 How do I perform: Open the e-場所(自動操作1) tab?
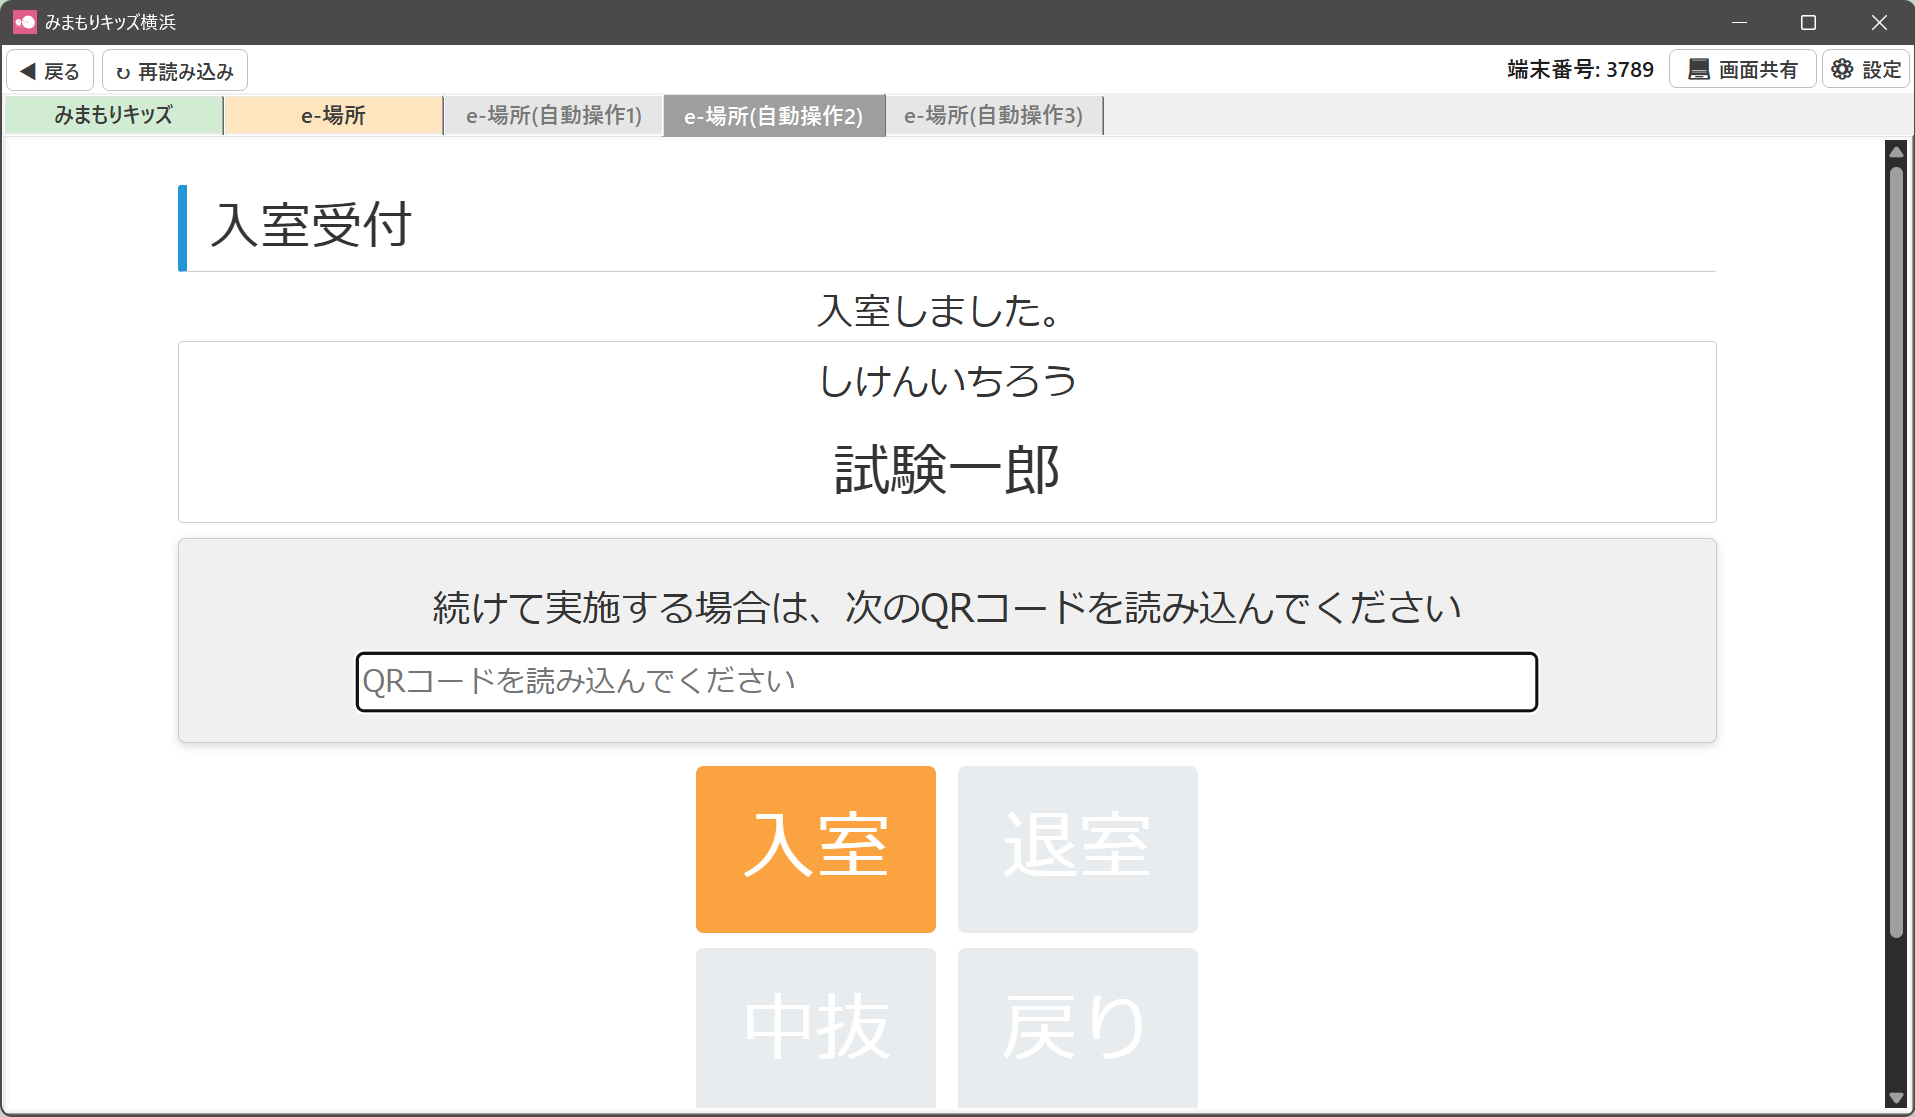[554, 115]
